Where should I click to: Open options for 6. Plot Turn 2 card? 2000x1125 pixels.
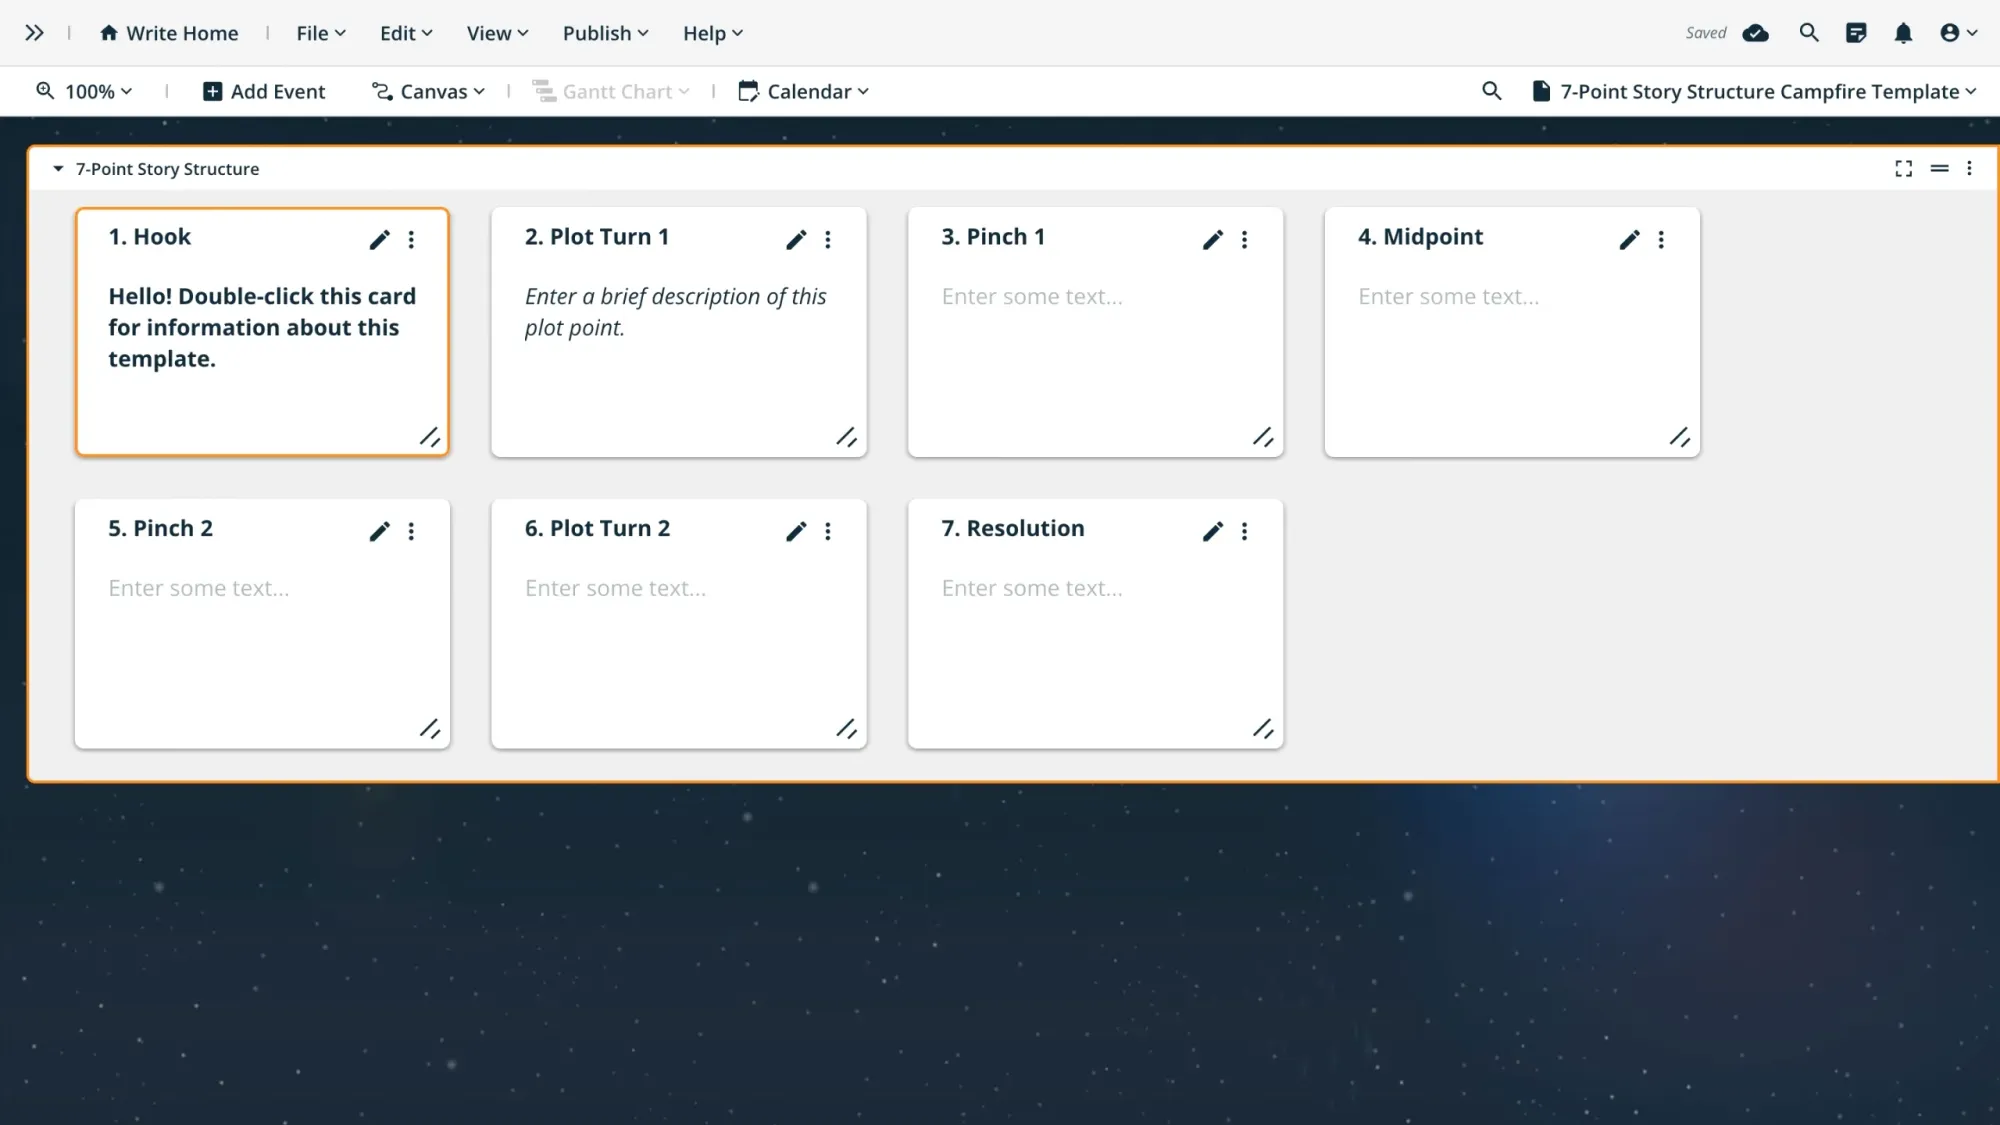828,531
